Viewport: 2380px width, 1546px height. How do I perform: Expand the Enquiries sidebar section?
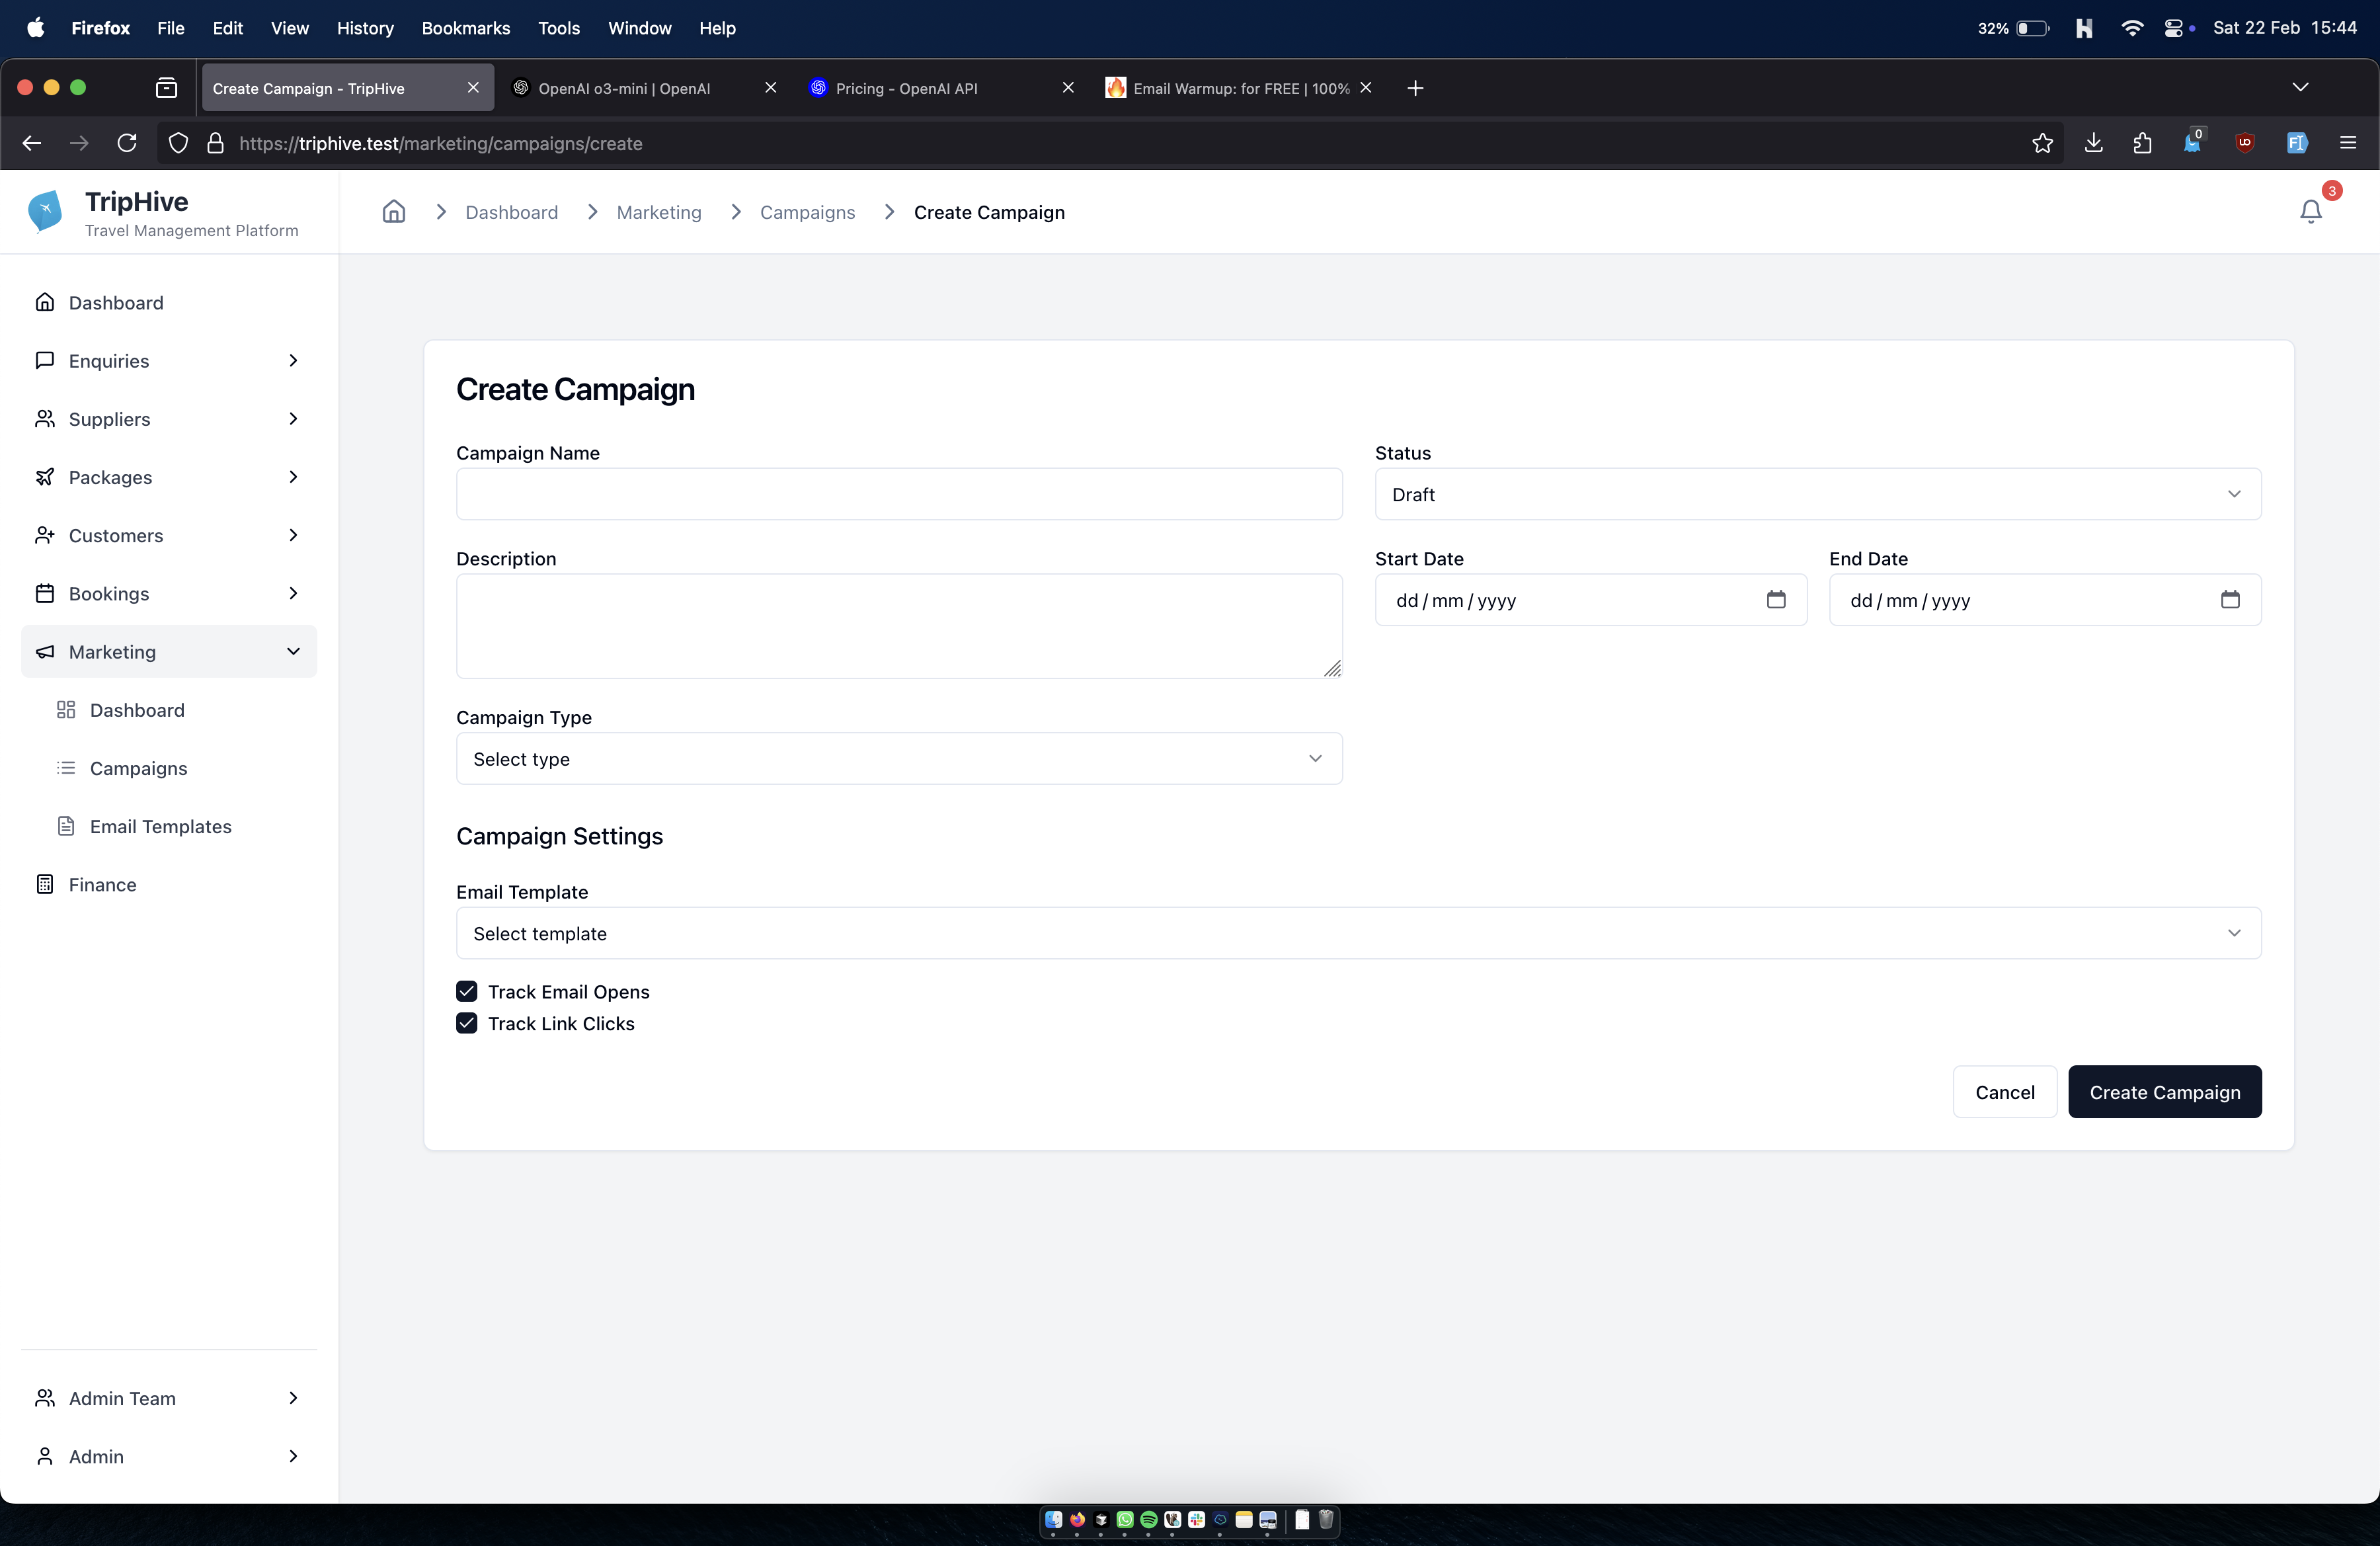coord(168,361)
